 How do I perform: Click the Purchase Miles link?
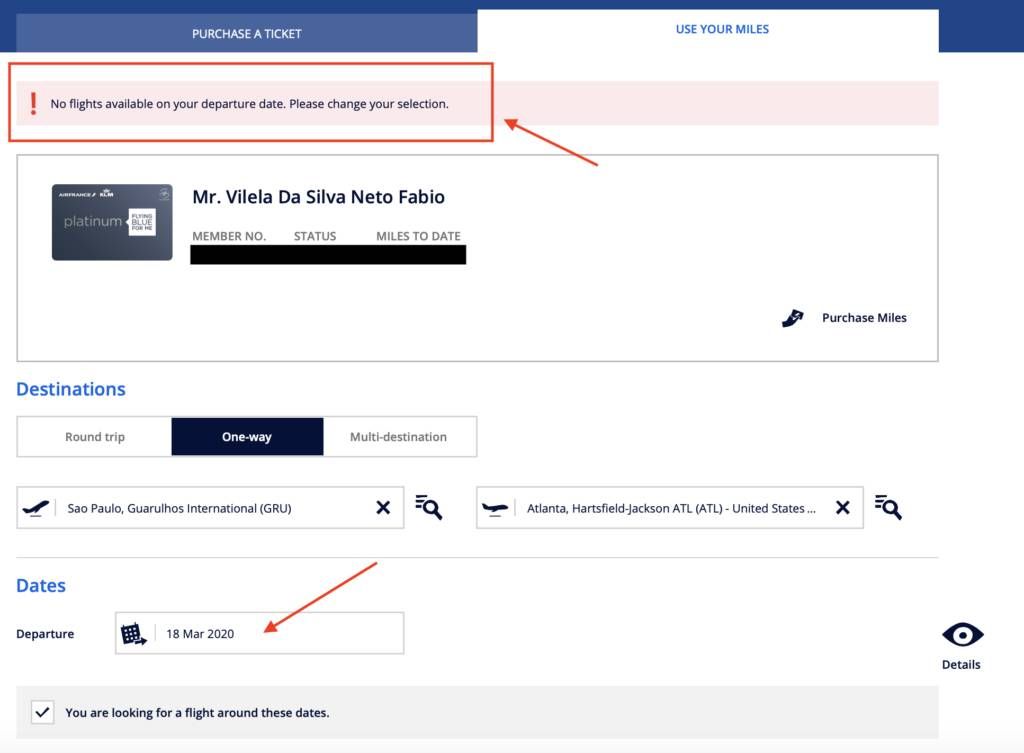pos(864,317)
